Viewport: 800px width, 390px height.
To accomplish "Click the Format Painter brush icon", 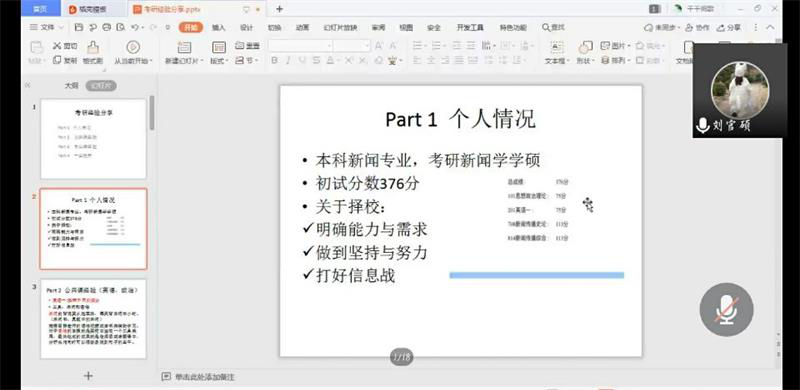I will (93, 47).
